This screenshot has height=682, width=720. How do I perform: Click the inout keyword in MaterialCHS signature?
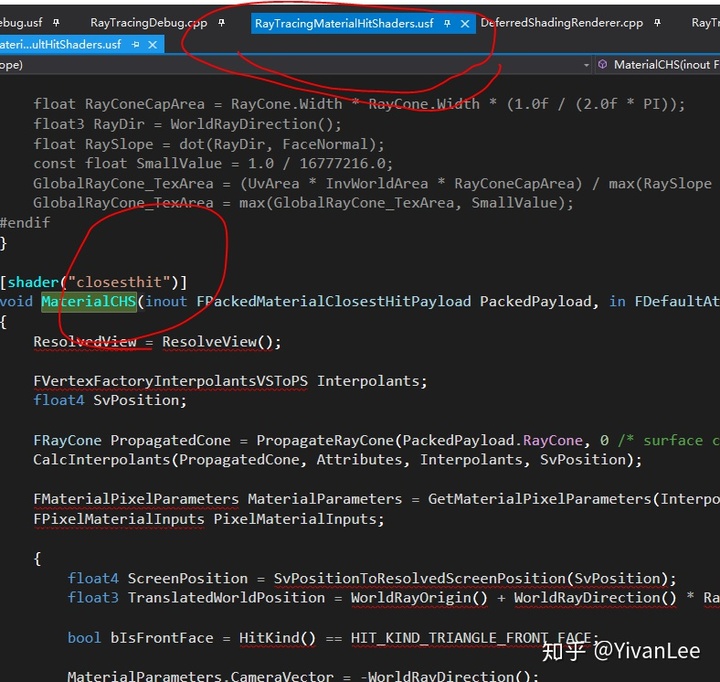[x=166, y=302]
